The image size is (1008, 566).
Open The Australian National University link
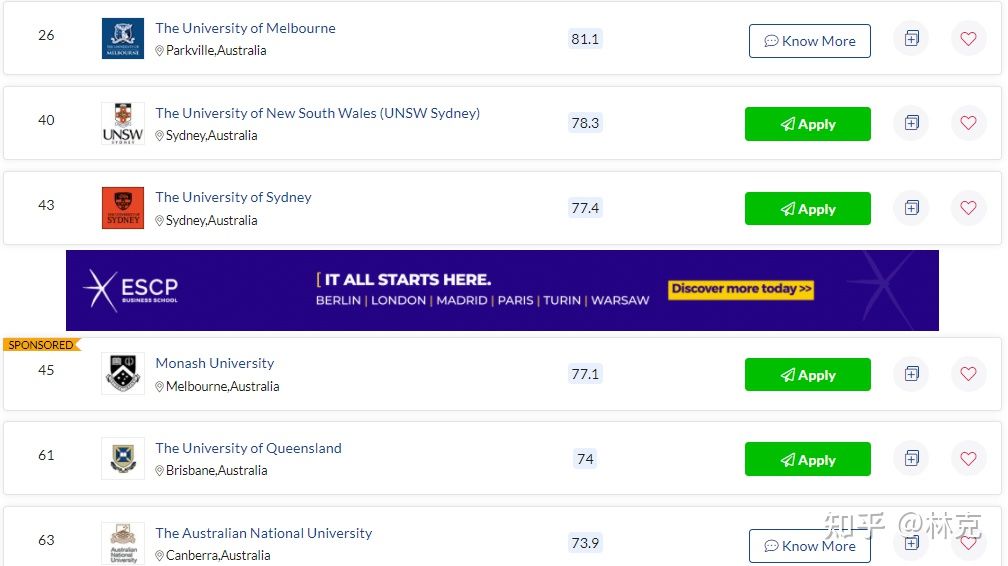click(264, 533)
